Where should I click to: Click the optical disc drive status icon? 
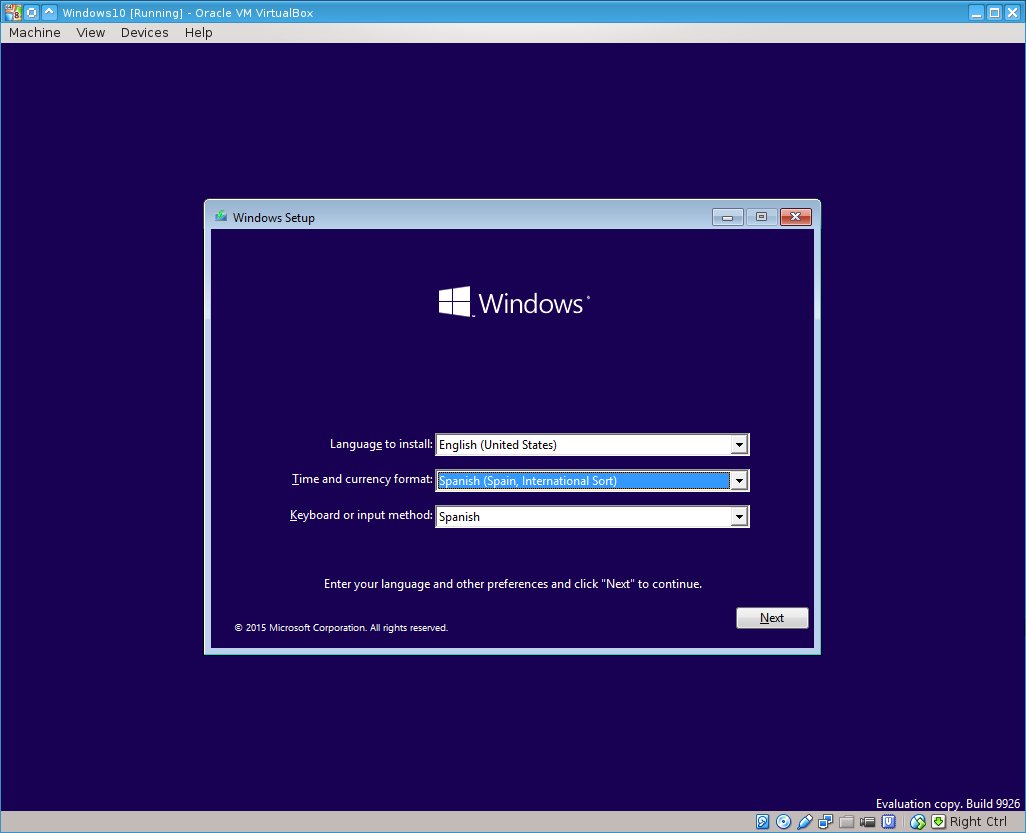tap(783, 822)
